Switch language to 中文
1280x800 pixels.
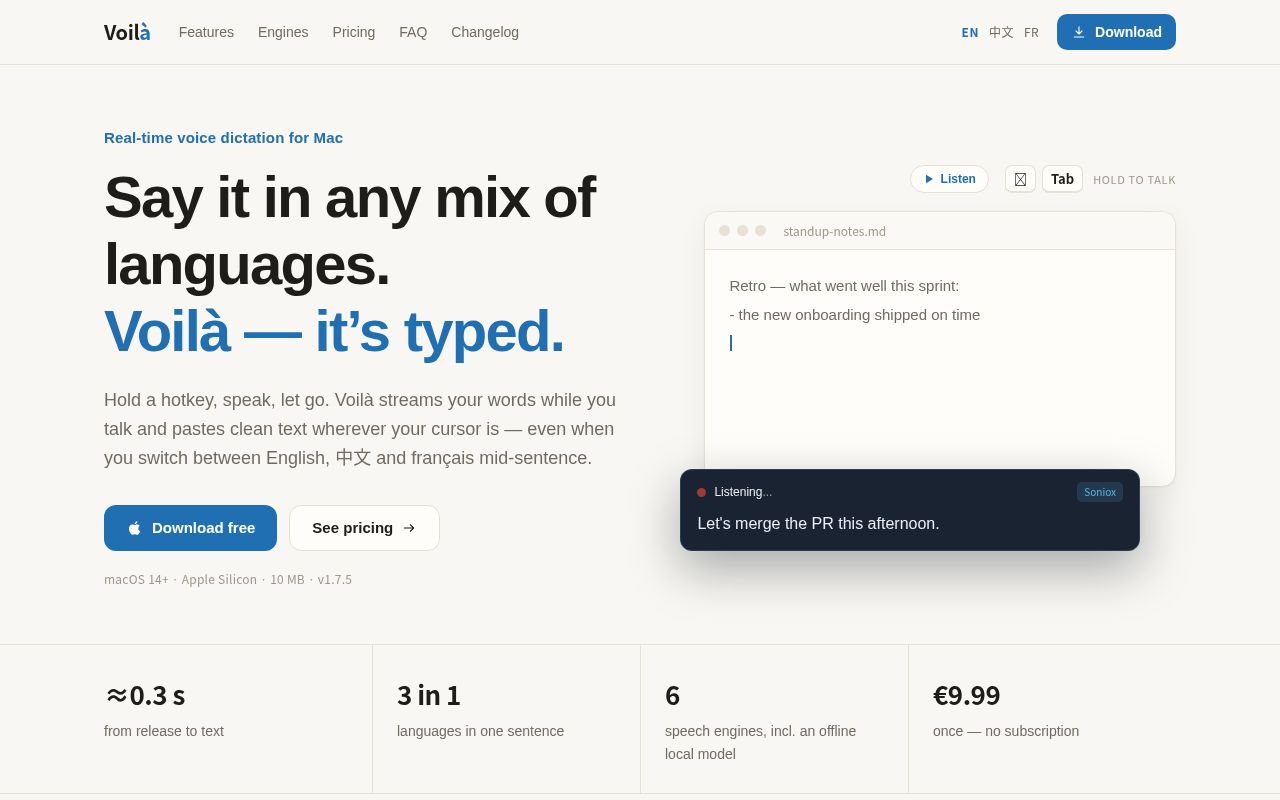coord(1001,32)
